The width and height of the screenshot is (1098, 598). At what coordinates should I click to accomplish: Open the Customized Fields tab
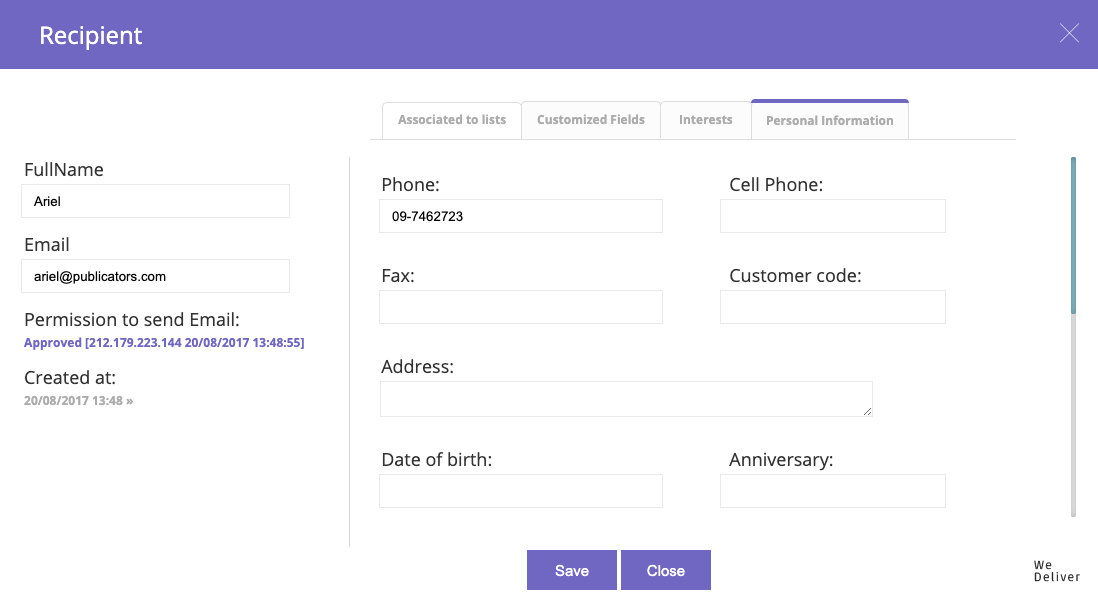(x=590, y=120)
